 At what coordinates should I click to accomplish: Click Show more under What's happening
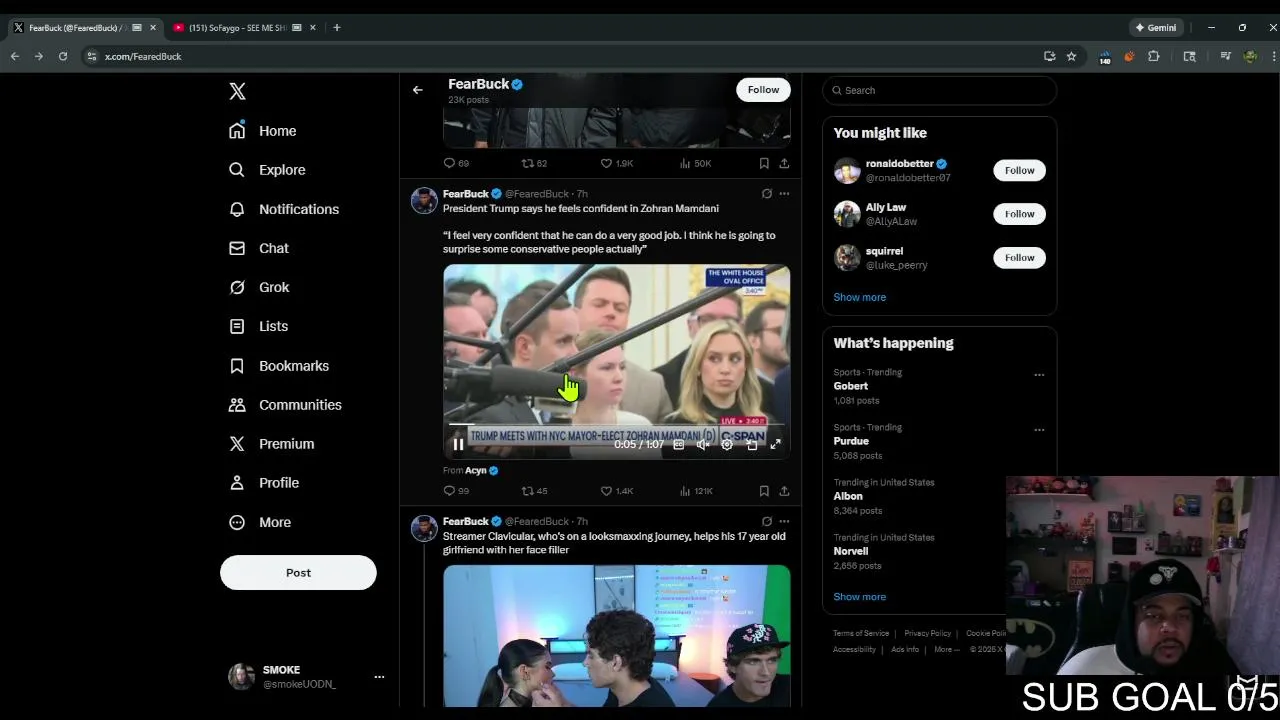click(859, 597)
